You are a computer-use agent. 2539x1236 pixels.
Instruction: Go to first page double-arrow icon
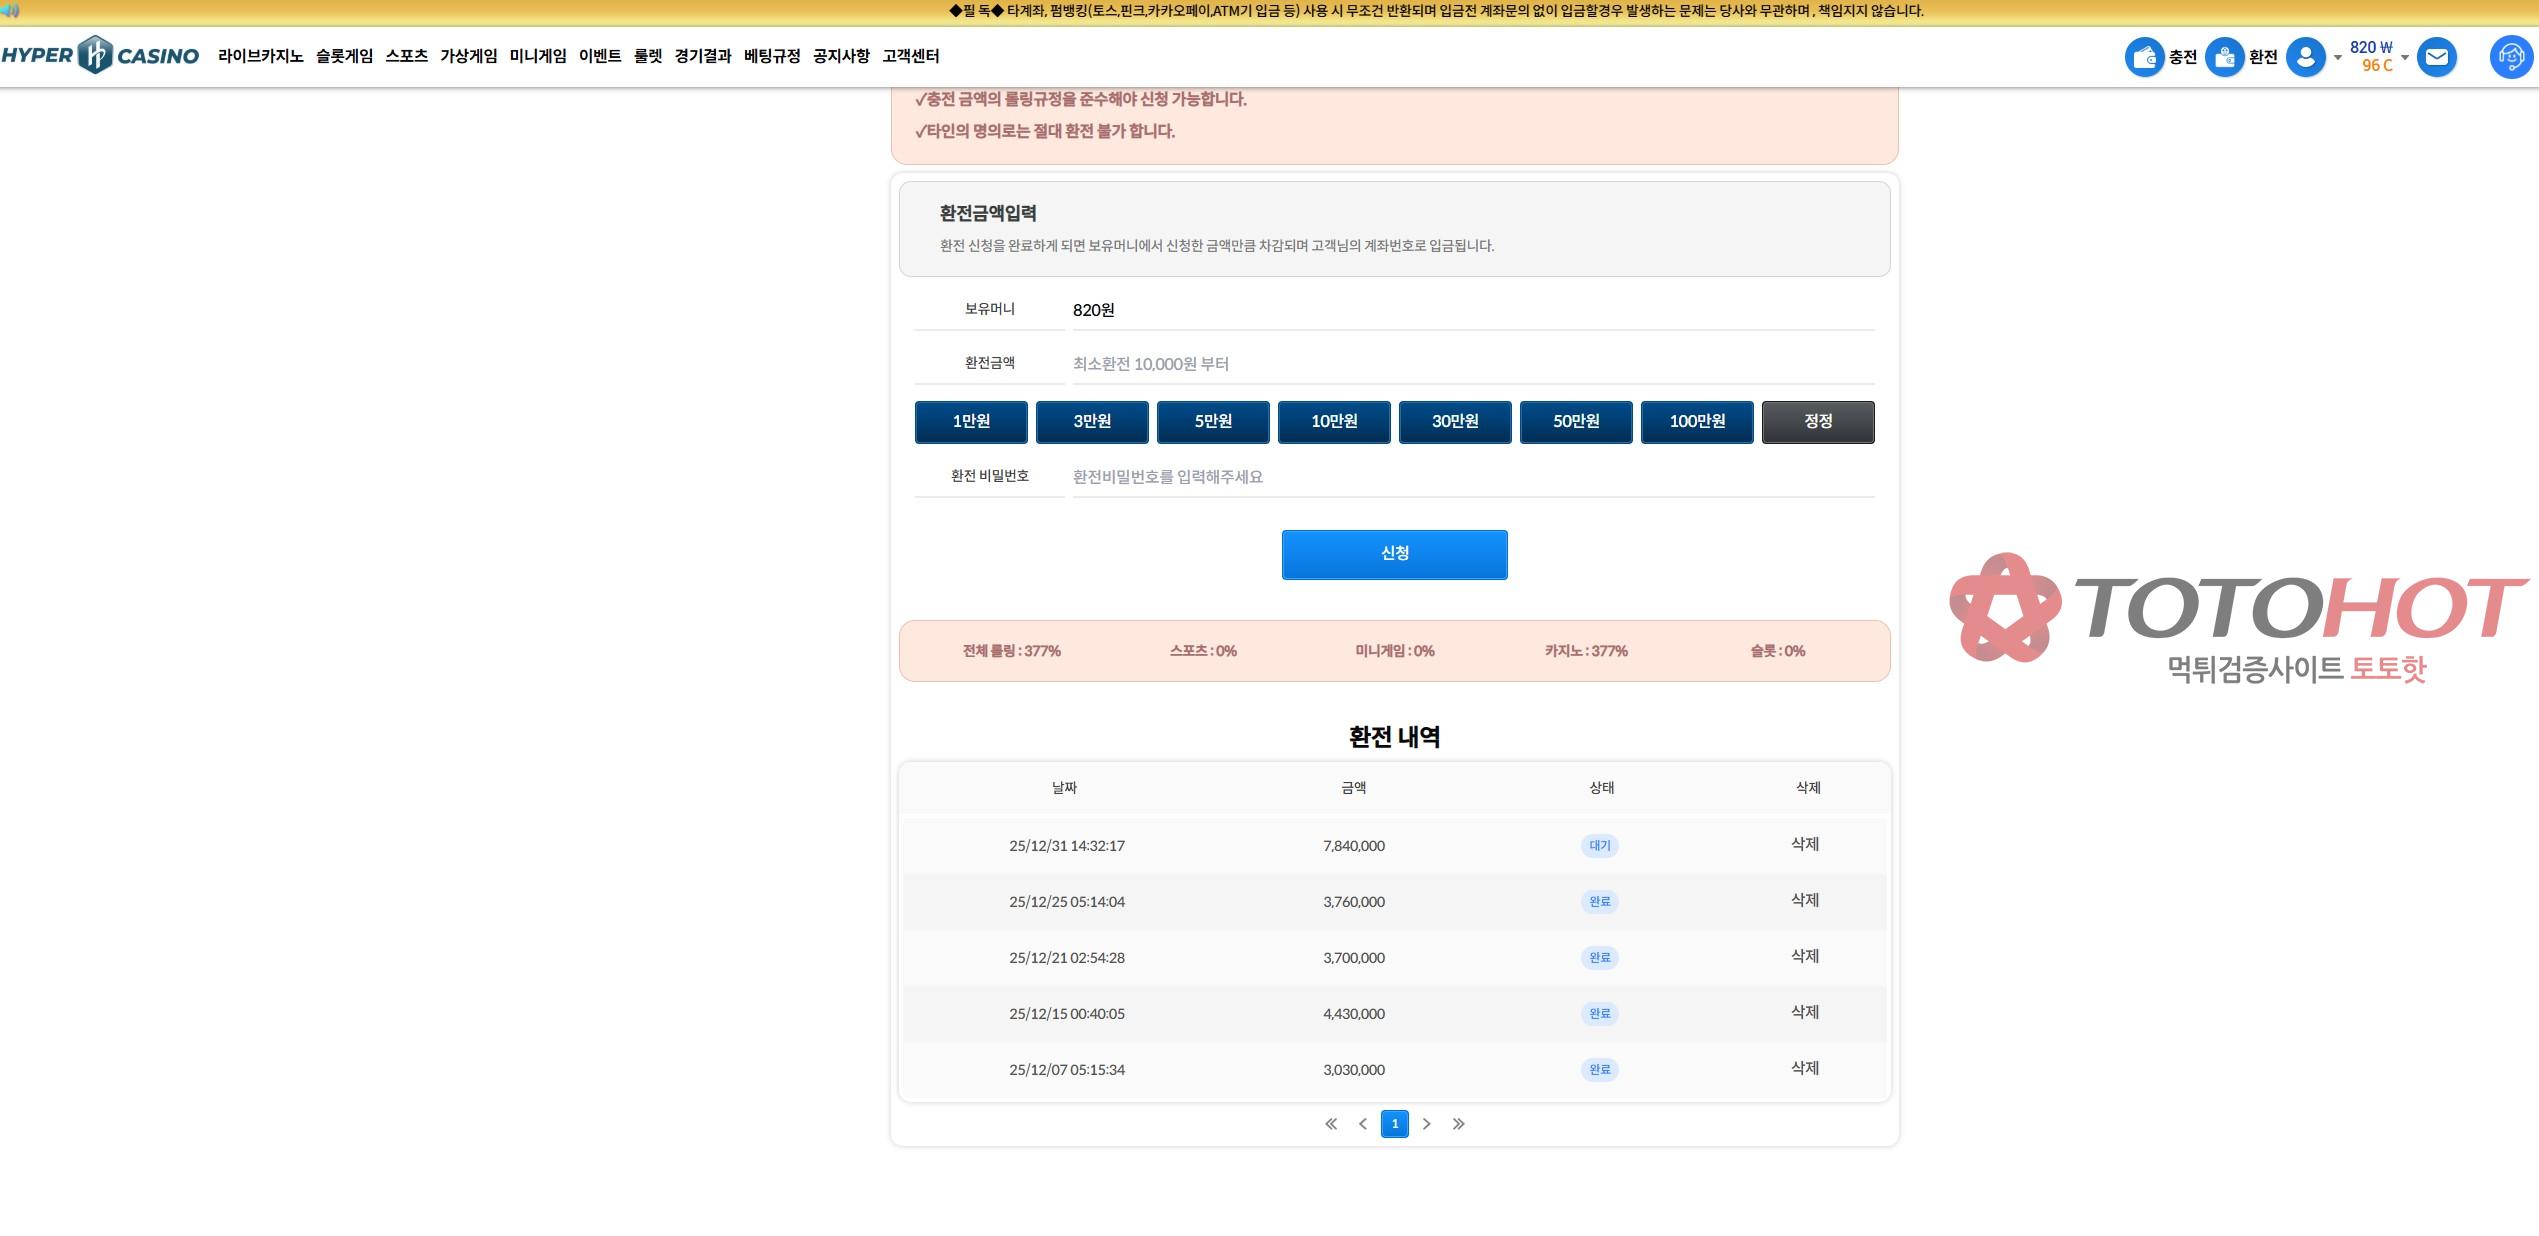click(x=1331, y=1124)
